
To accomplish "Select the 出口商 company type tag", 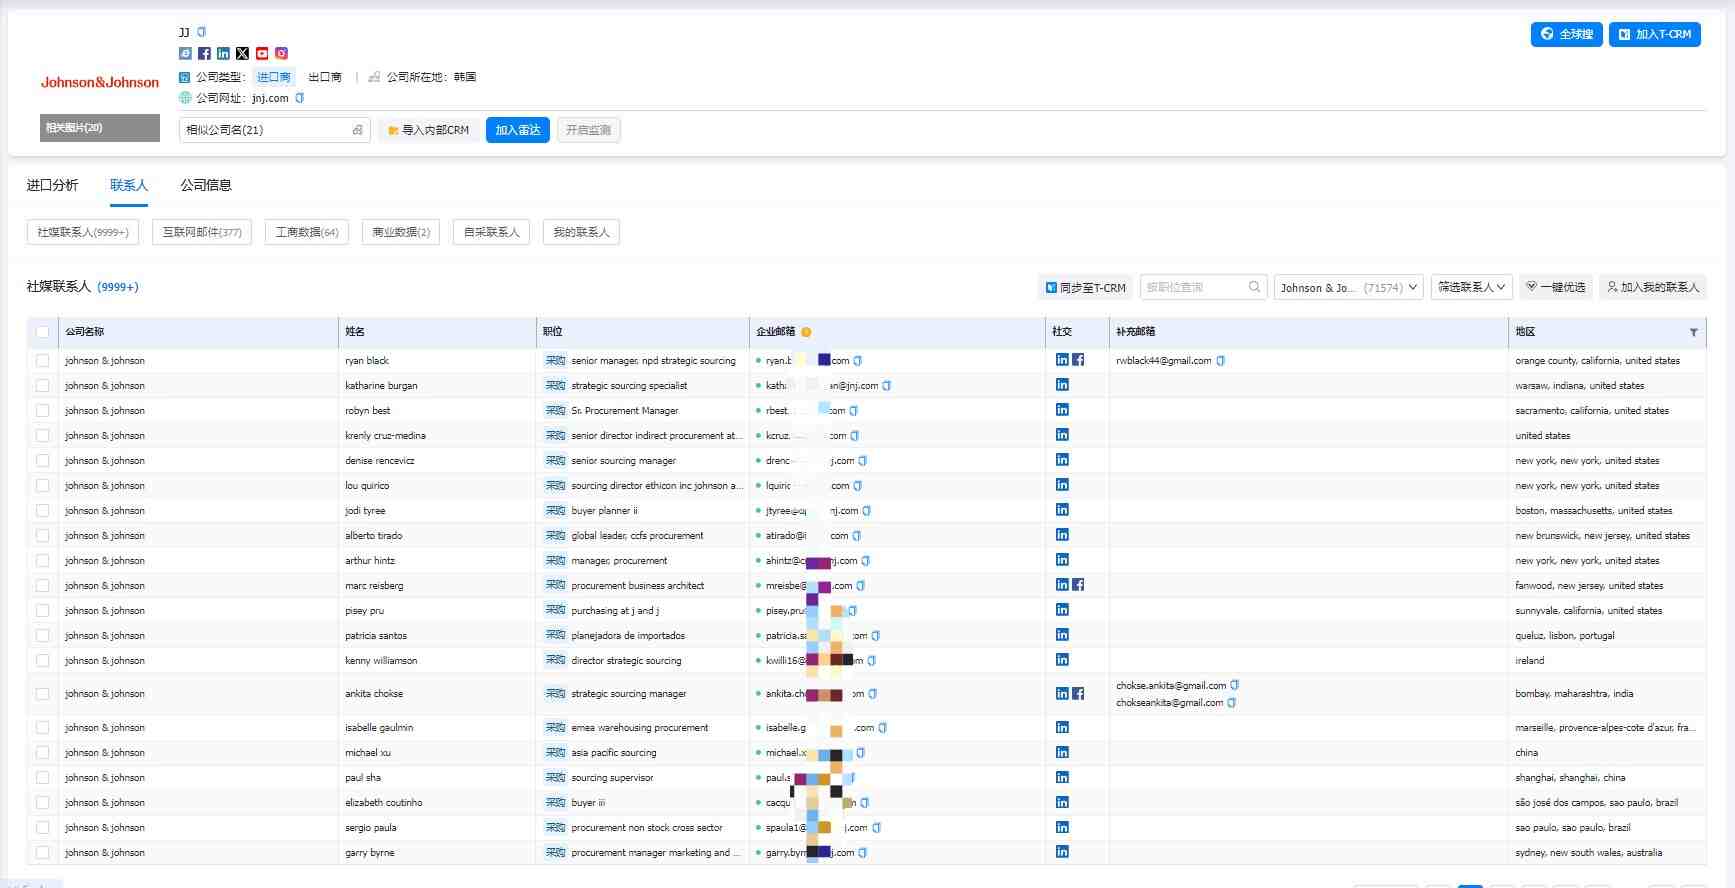I will point(324,77).
